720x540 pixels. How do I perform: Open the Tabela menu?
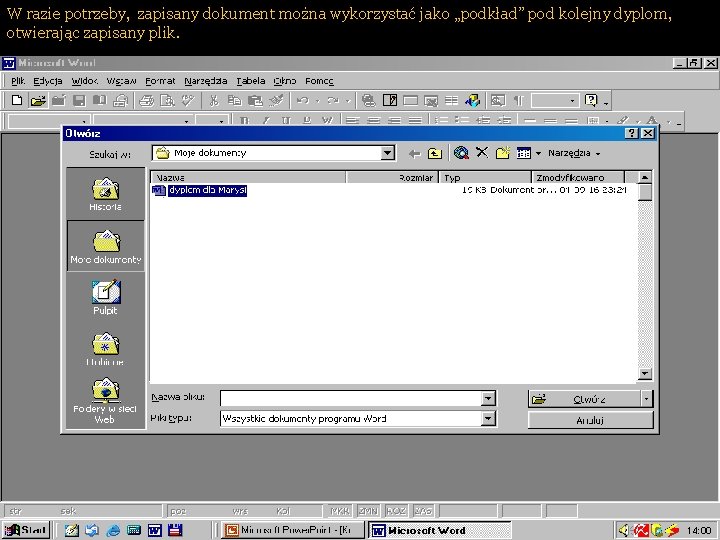(251, 81)
